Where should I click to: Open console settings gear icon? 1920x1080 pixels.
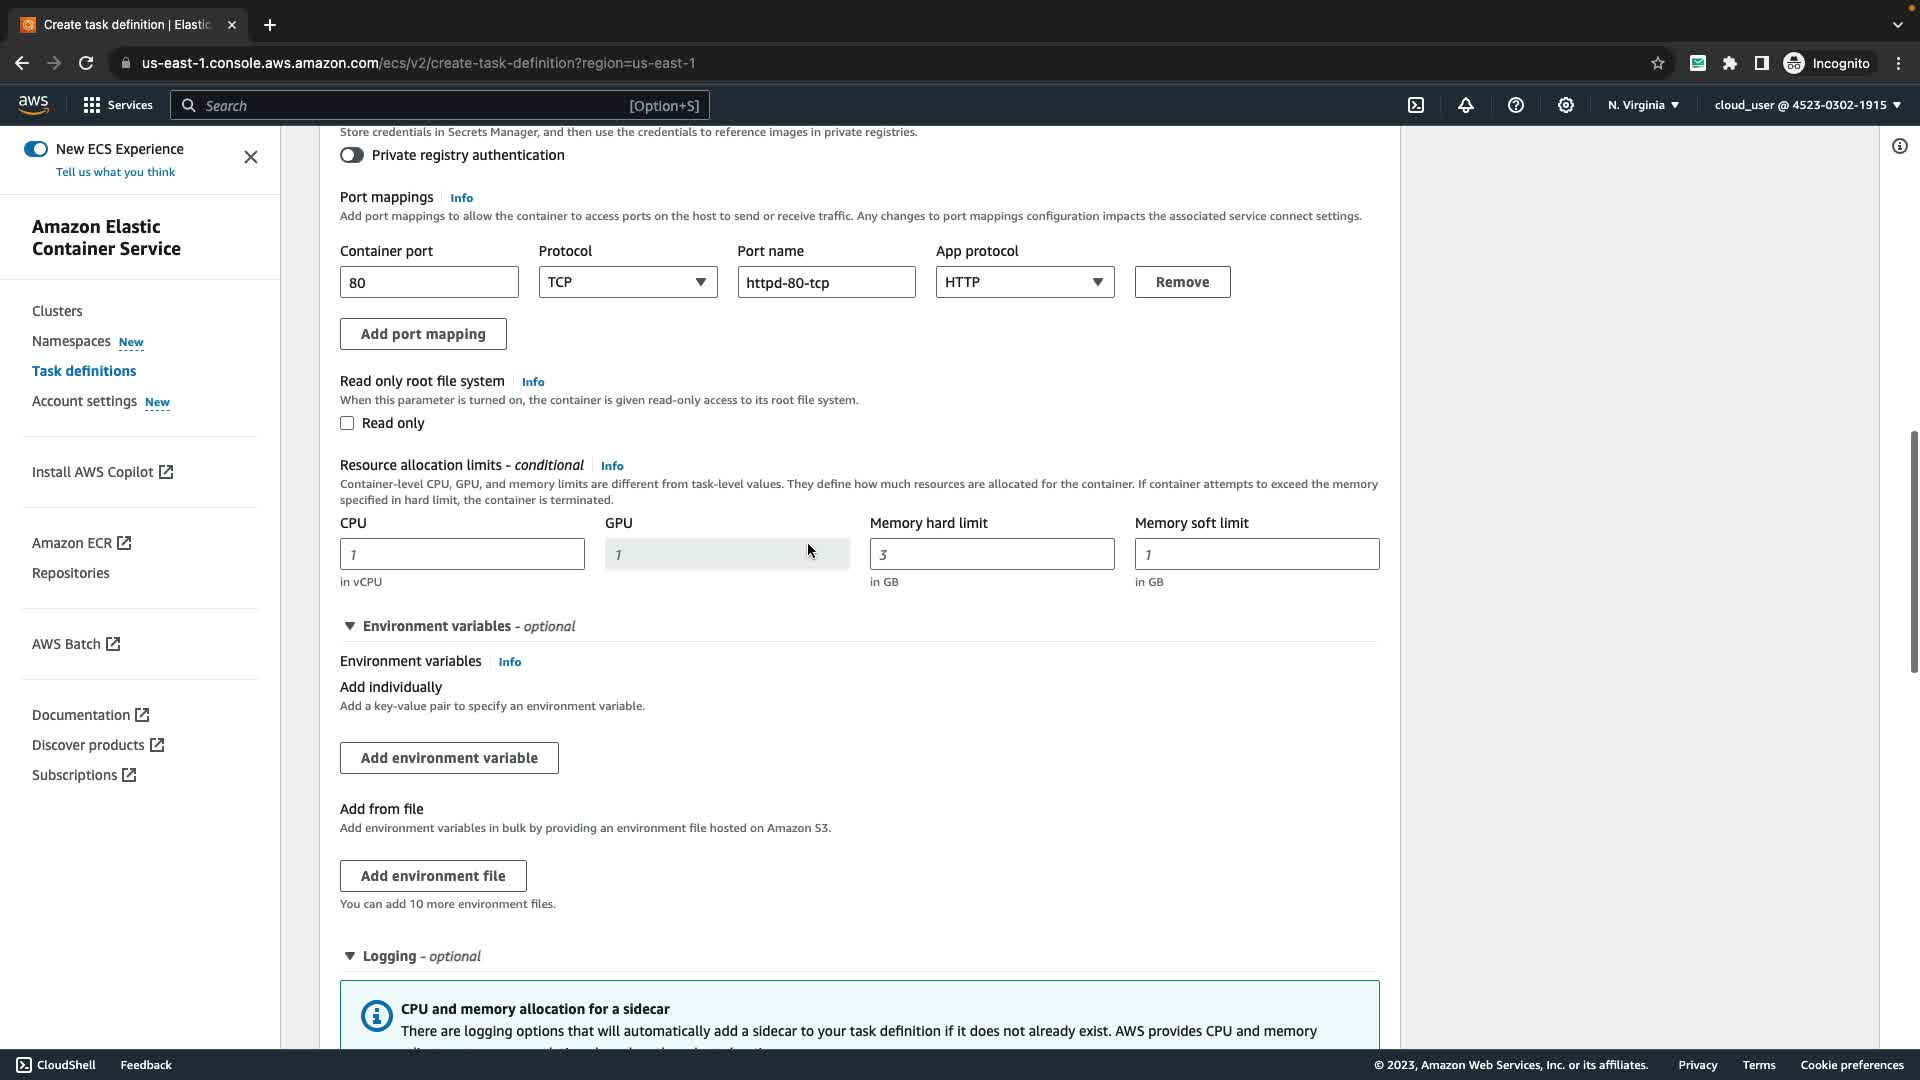coord(1566,105)
